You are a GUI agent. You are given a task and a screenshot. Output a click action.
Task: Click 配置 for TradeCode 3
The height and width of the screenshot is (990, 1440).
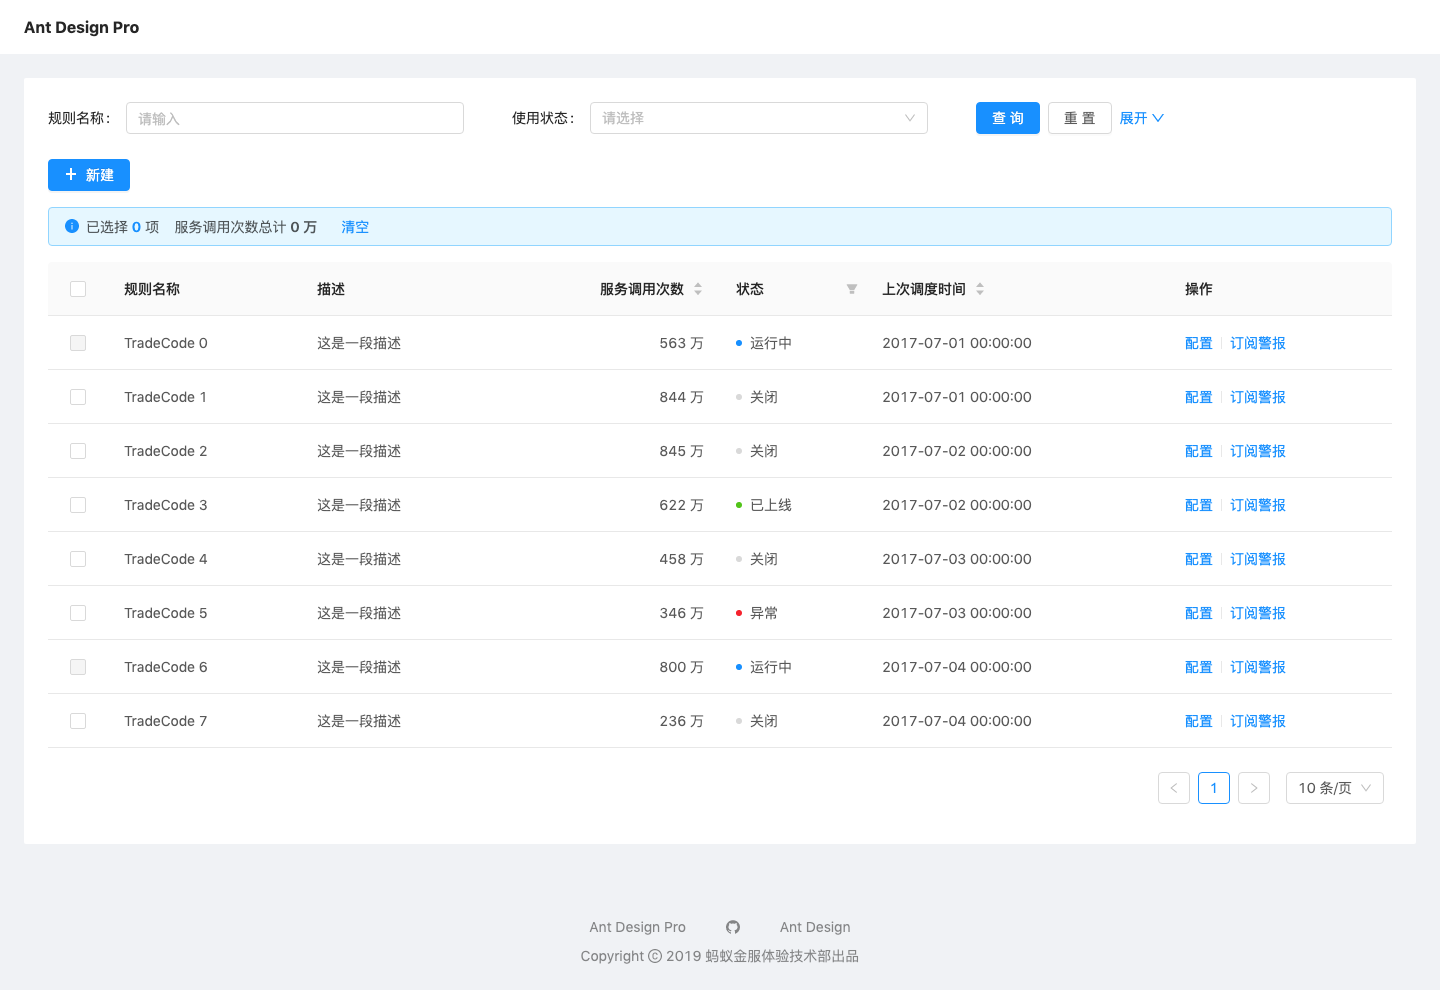[1199, 505]
